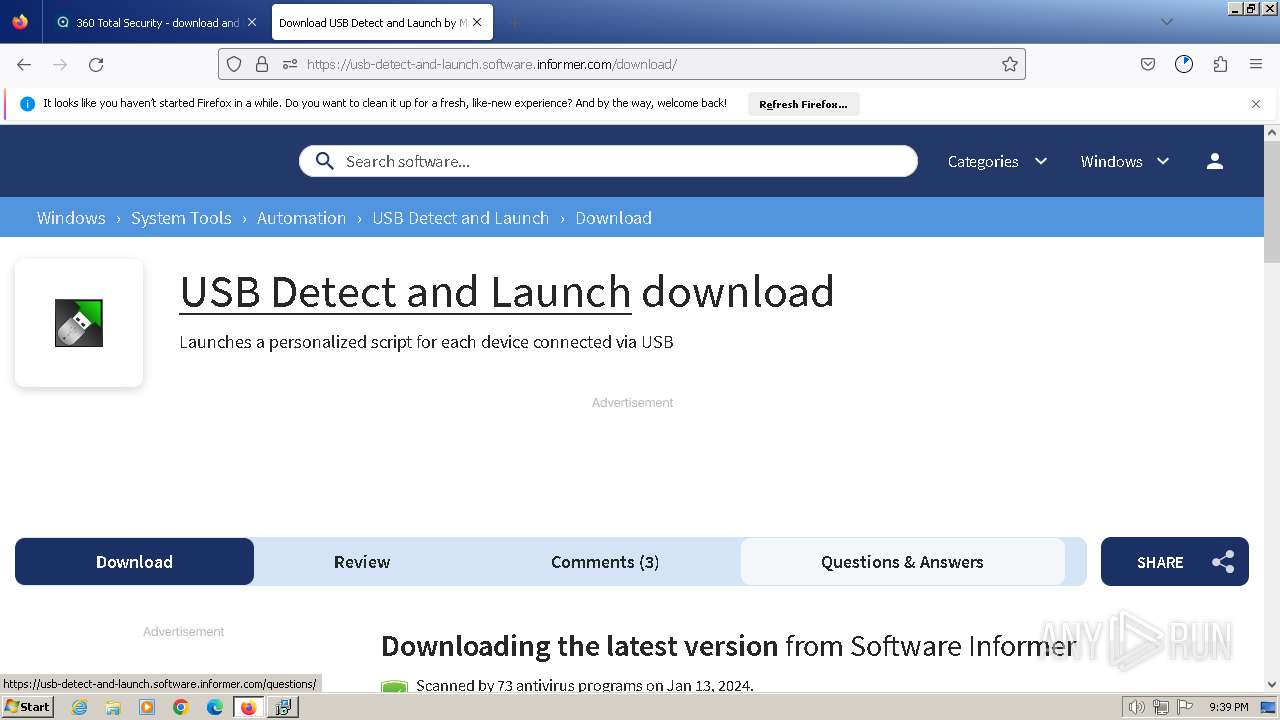Bookmark this page with the star

pos(1010,64)
